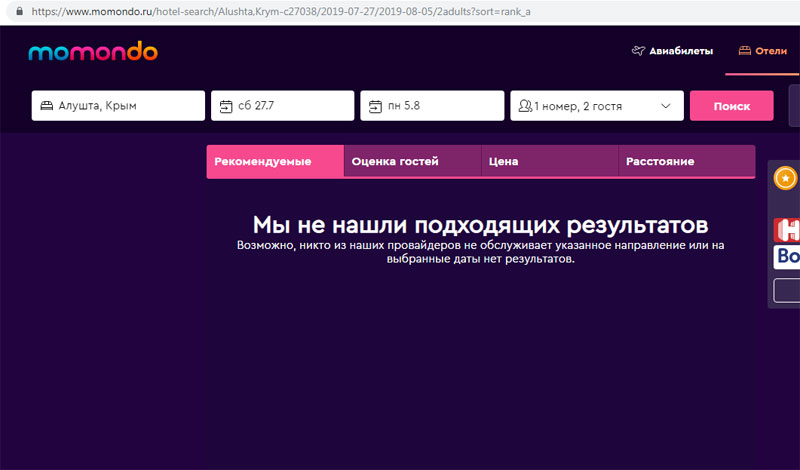Click the check-in calendar icon
The height and width of the screenshot is (470, 800).
[225, 106]
